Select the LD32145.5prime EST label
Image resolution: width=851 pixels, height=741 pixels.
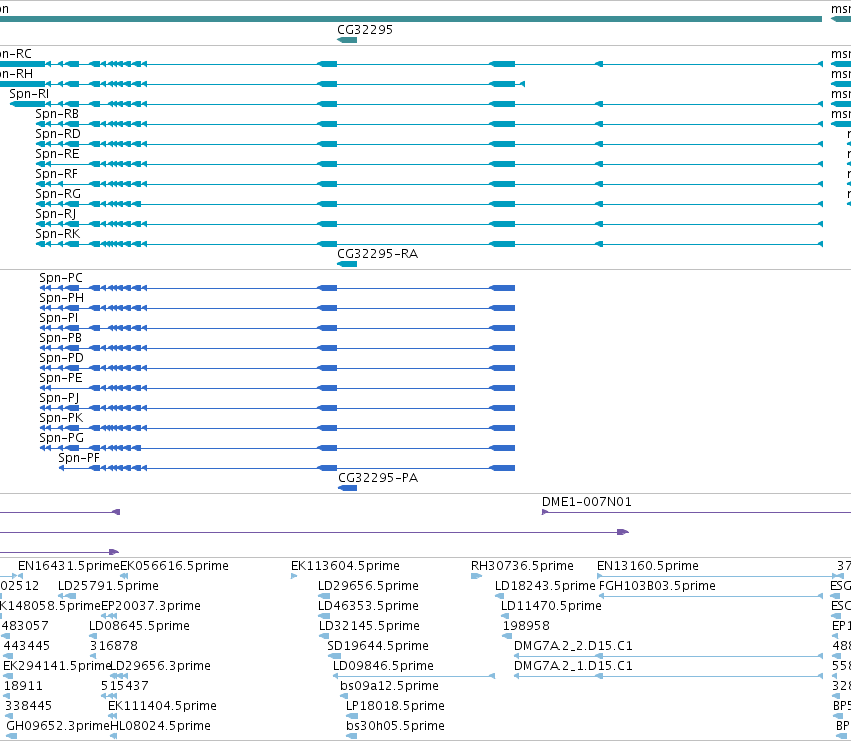click(369, 626)
